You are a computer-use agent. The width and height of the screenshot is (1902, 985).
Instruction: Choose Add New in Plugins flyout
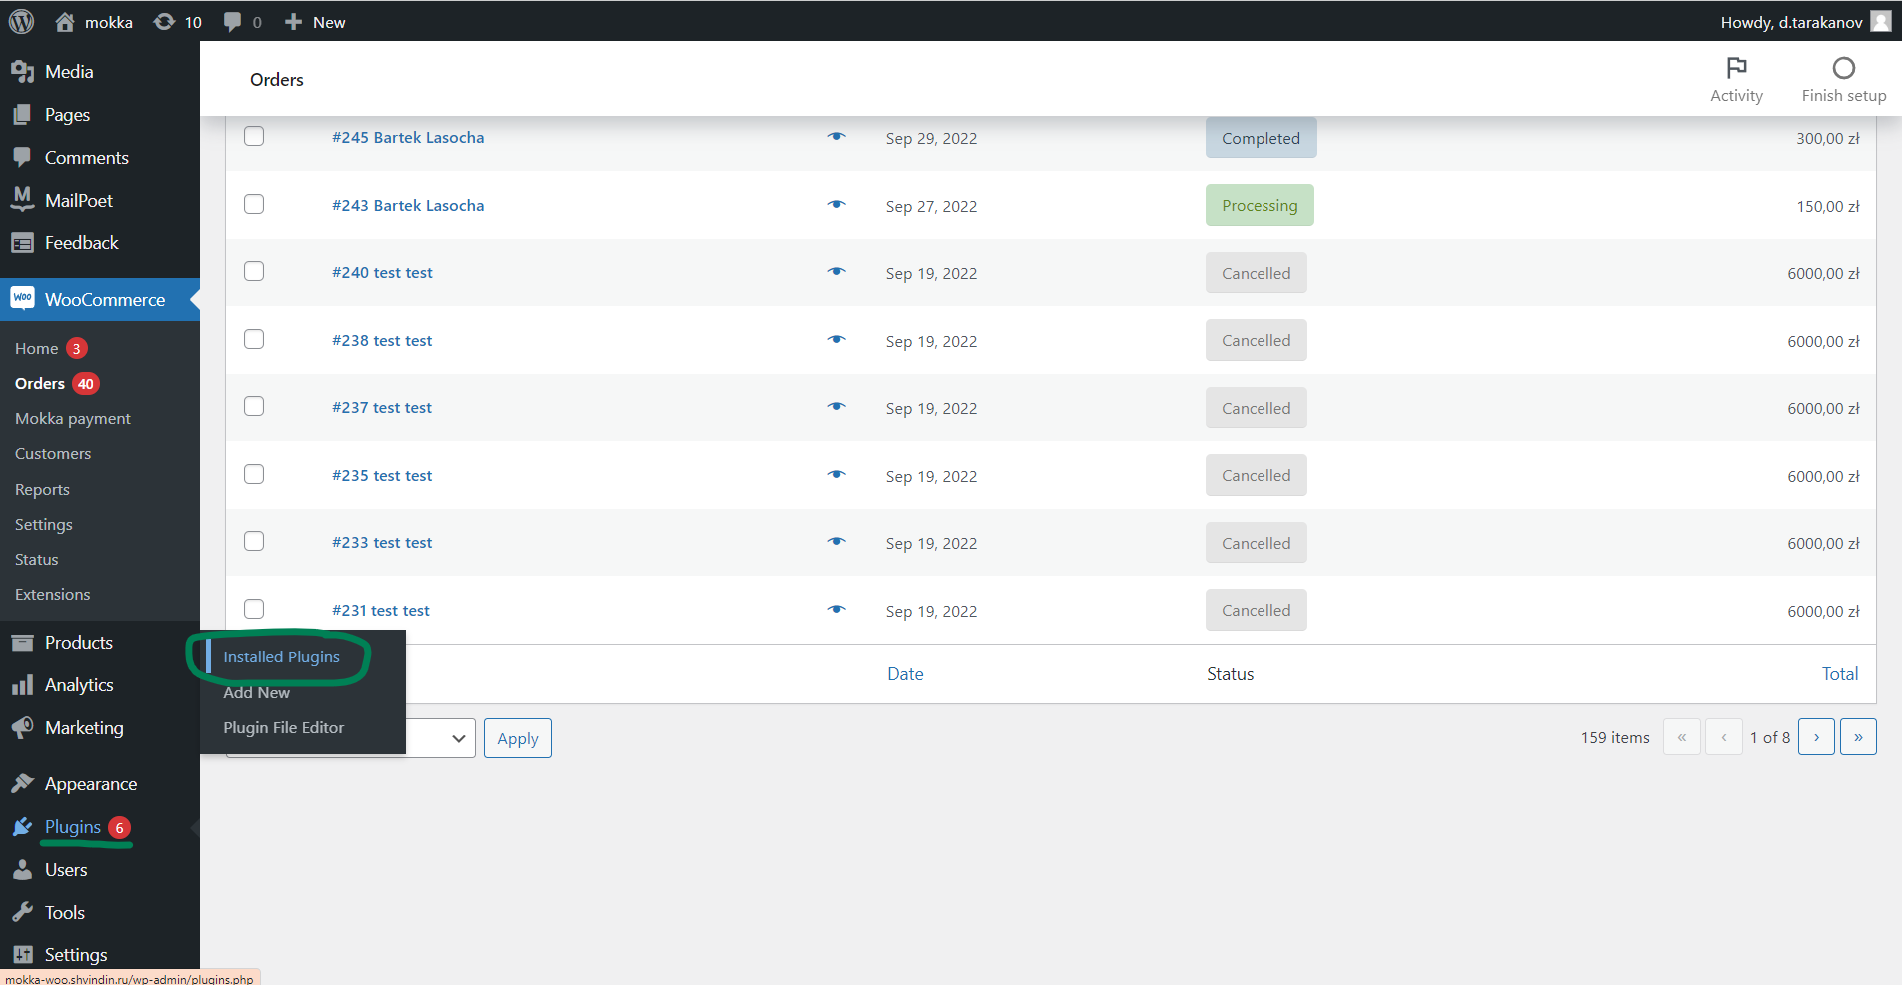coord(256,692)
